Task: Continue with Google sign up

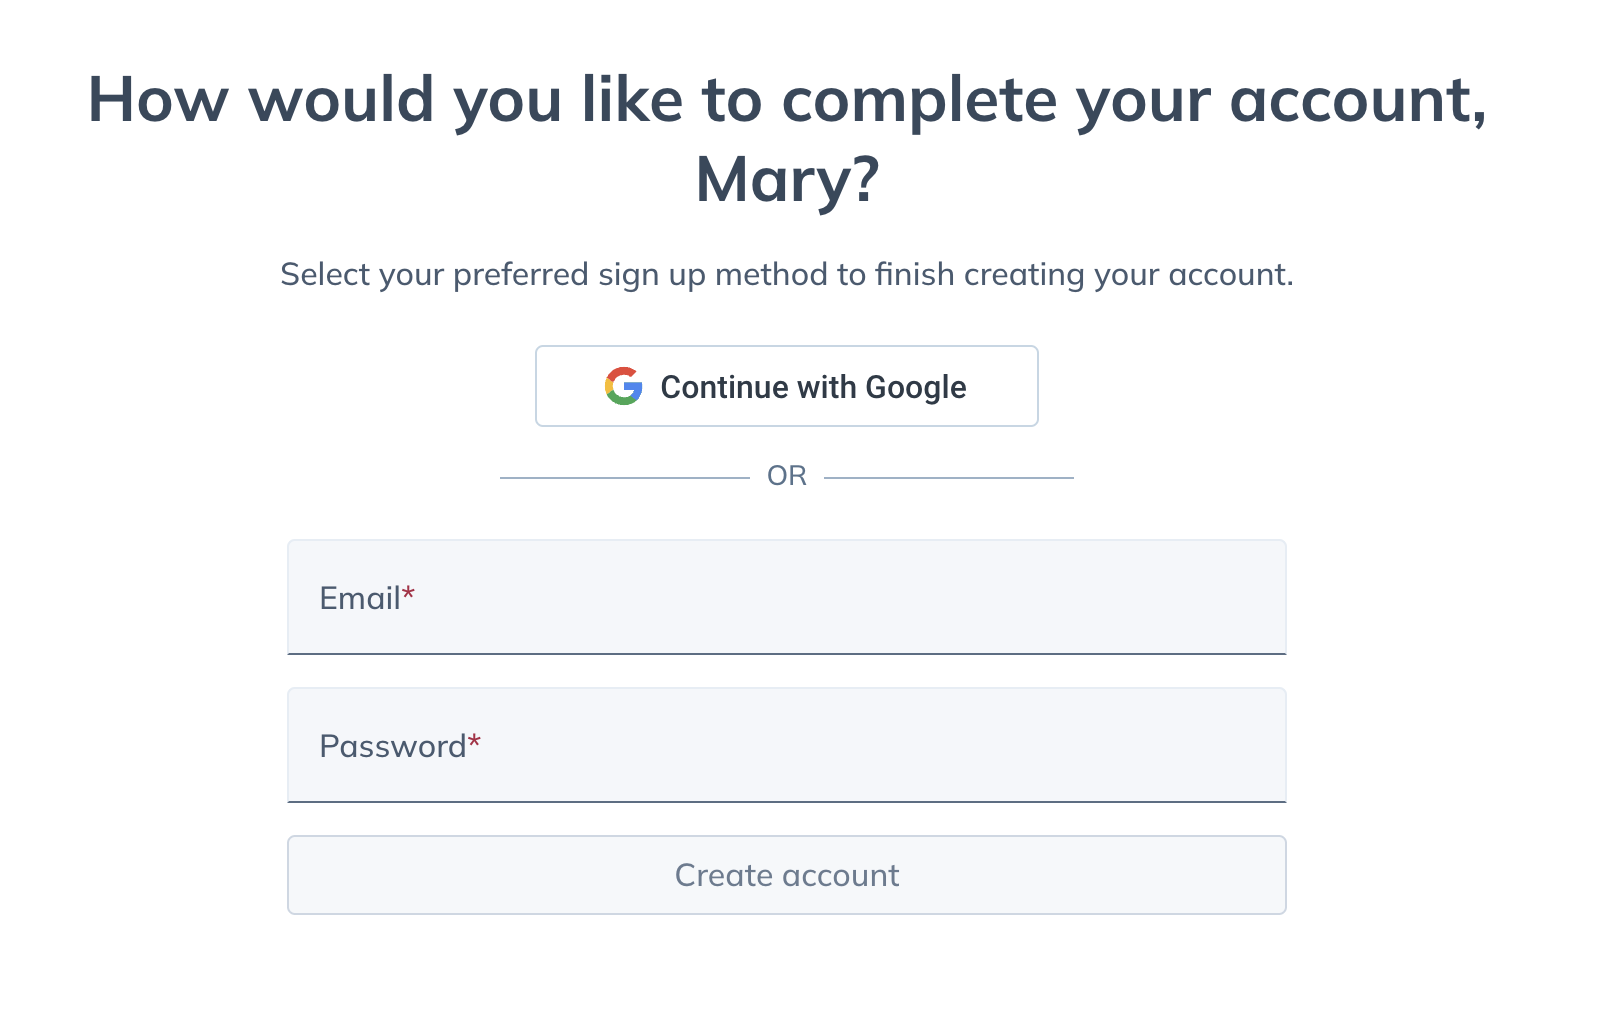Action: point(787,386)
